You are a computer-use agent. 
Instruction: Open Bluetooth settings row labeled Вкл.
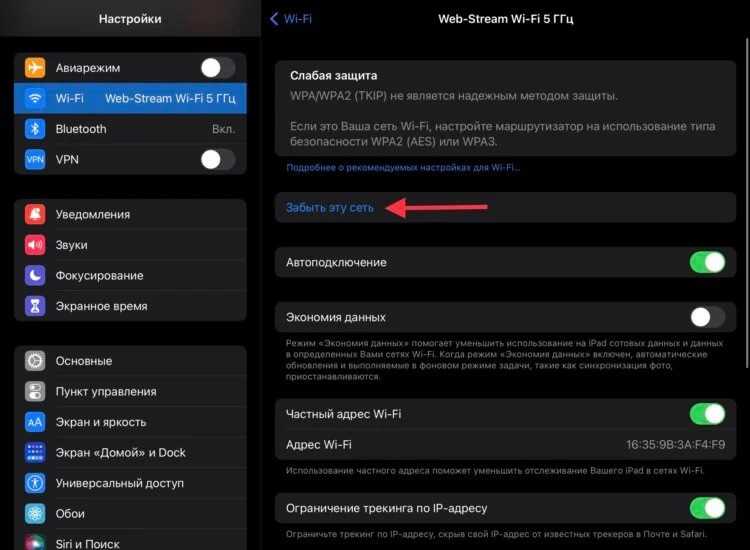[130, 129]
